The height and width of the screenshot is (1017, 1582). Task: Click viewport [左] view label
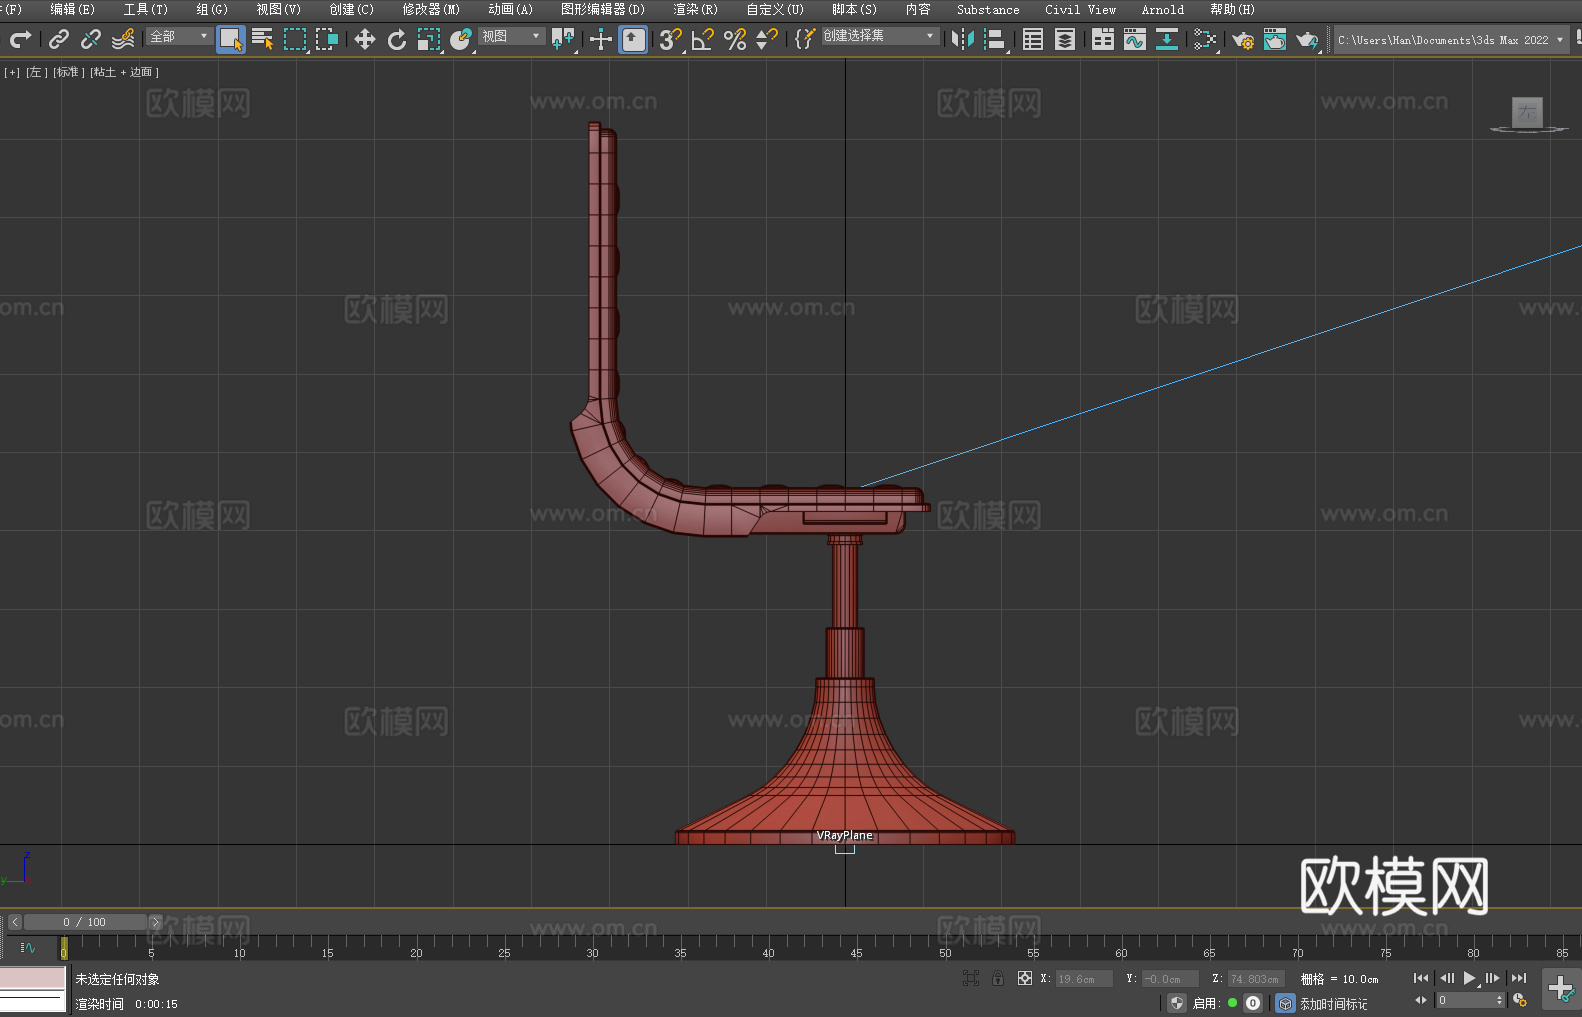[37, 72]
